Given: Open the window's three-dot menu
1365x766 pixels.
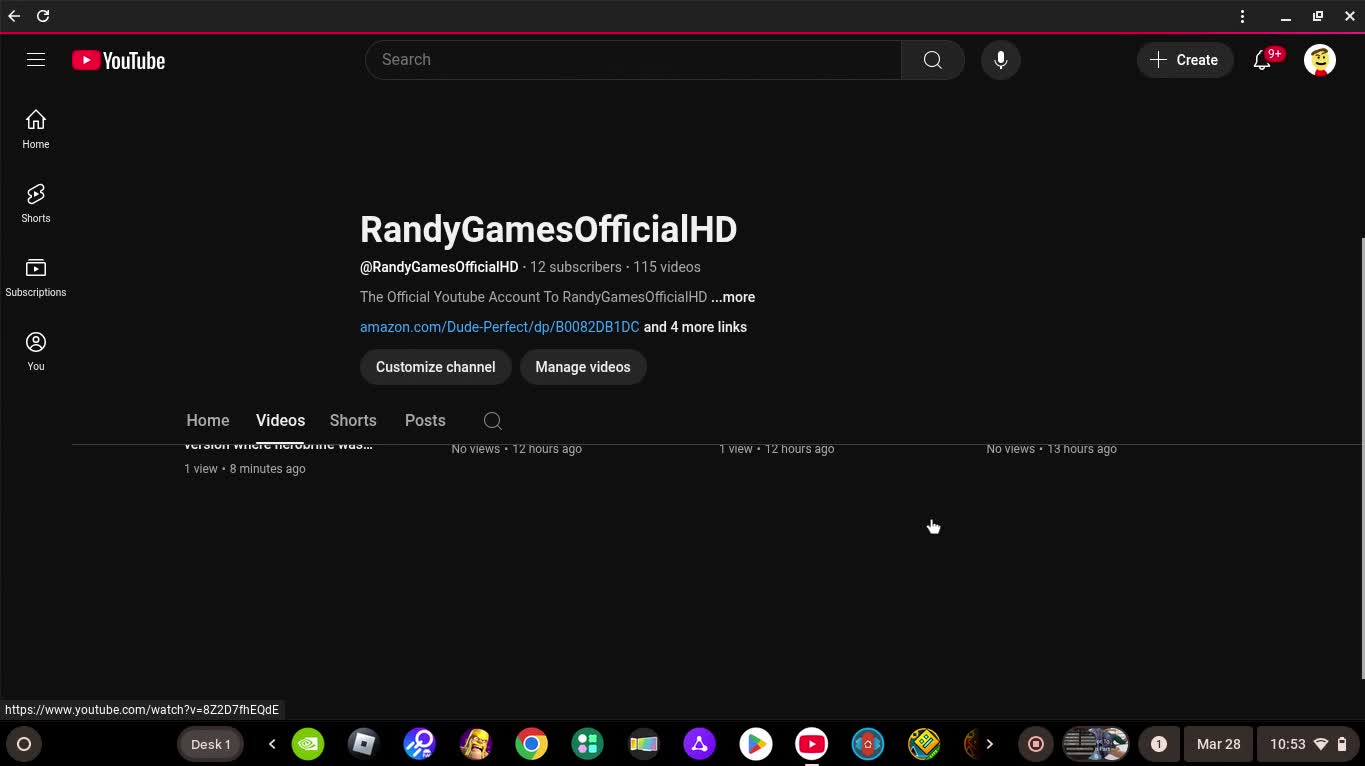Looking at the screenshot, I should (1242, 16).
